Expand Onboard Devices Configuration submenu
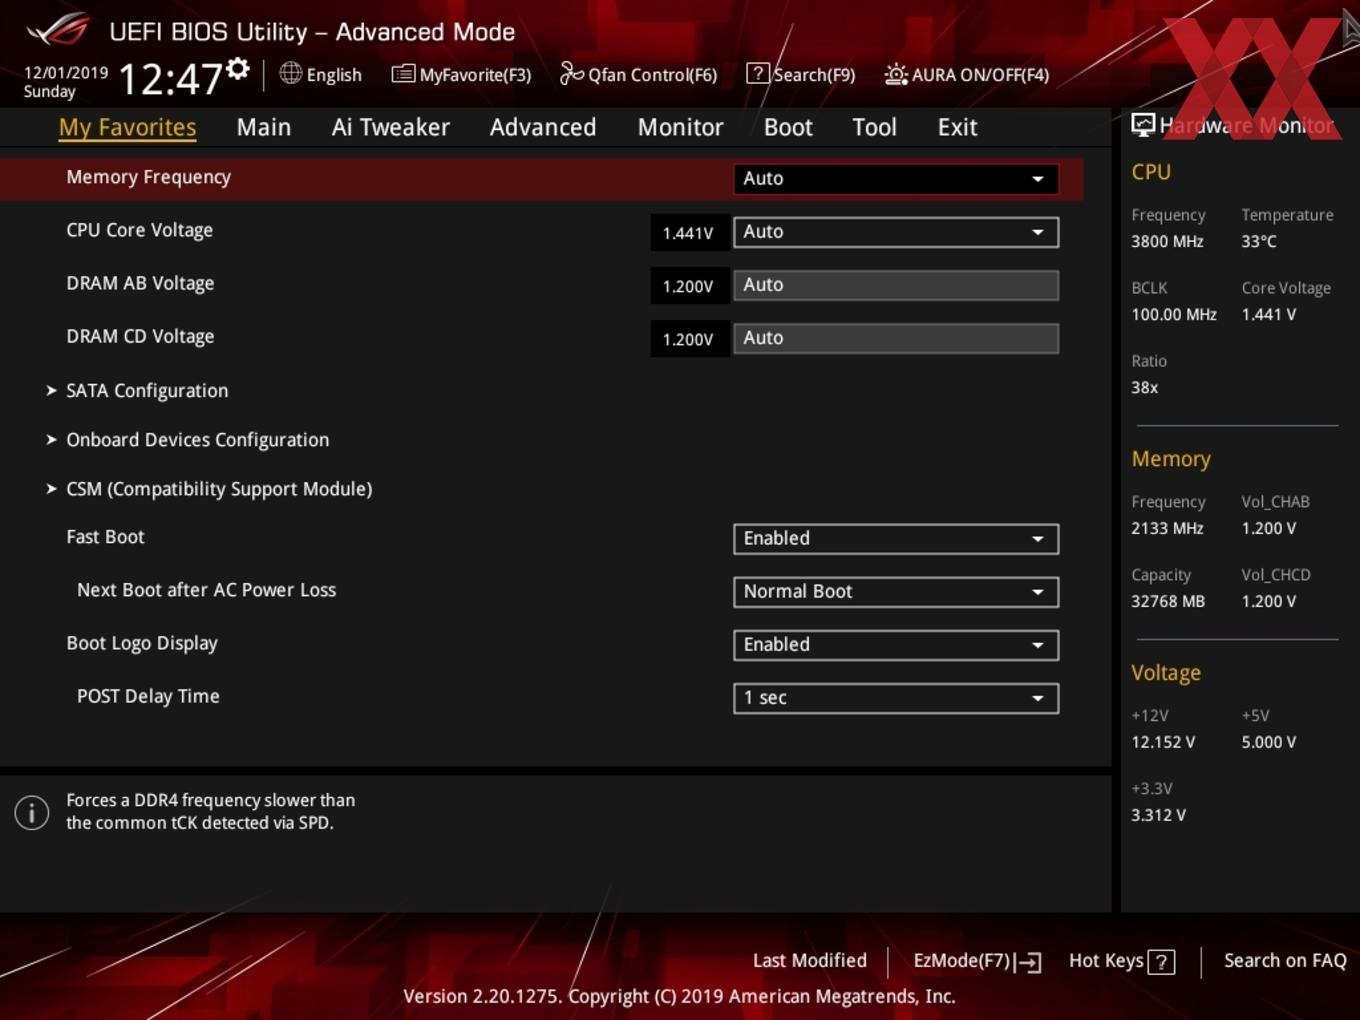 [x=197, y=440]
